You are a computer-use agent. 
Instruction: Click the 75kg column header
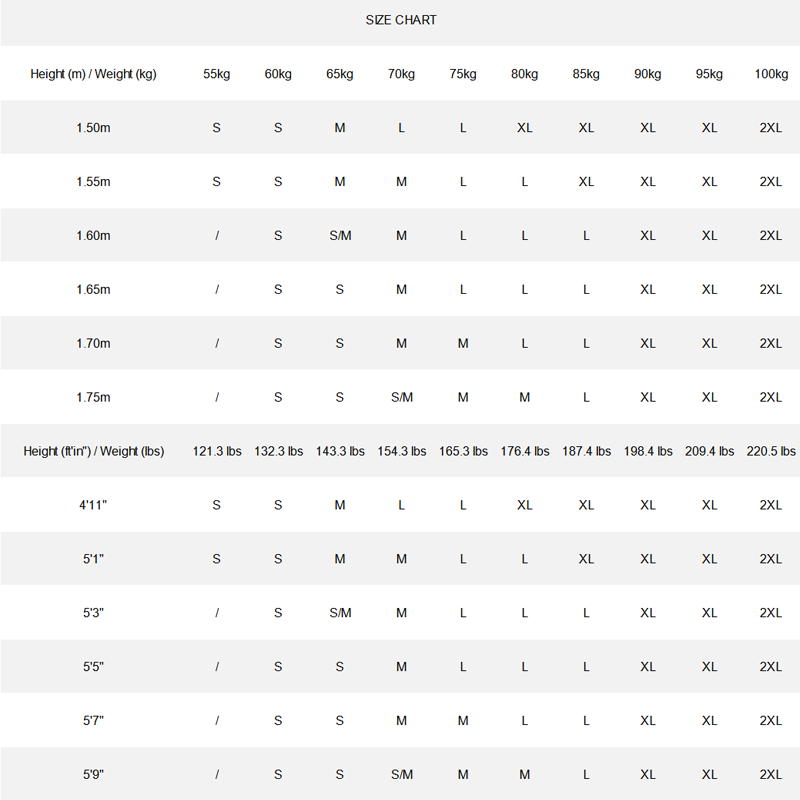point(463,74)
